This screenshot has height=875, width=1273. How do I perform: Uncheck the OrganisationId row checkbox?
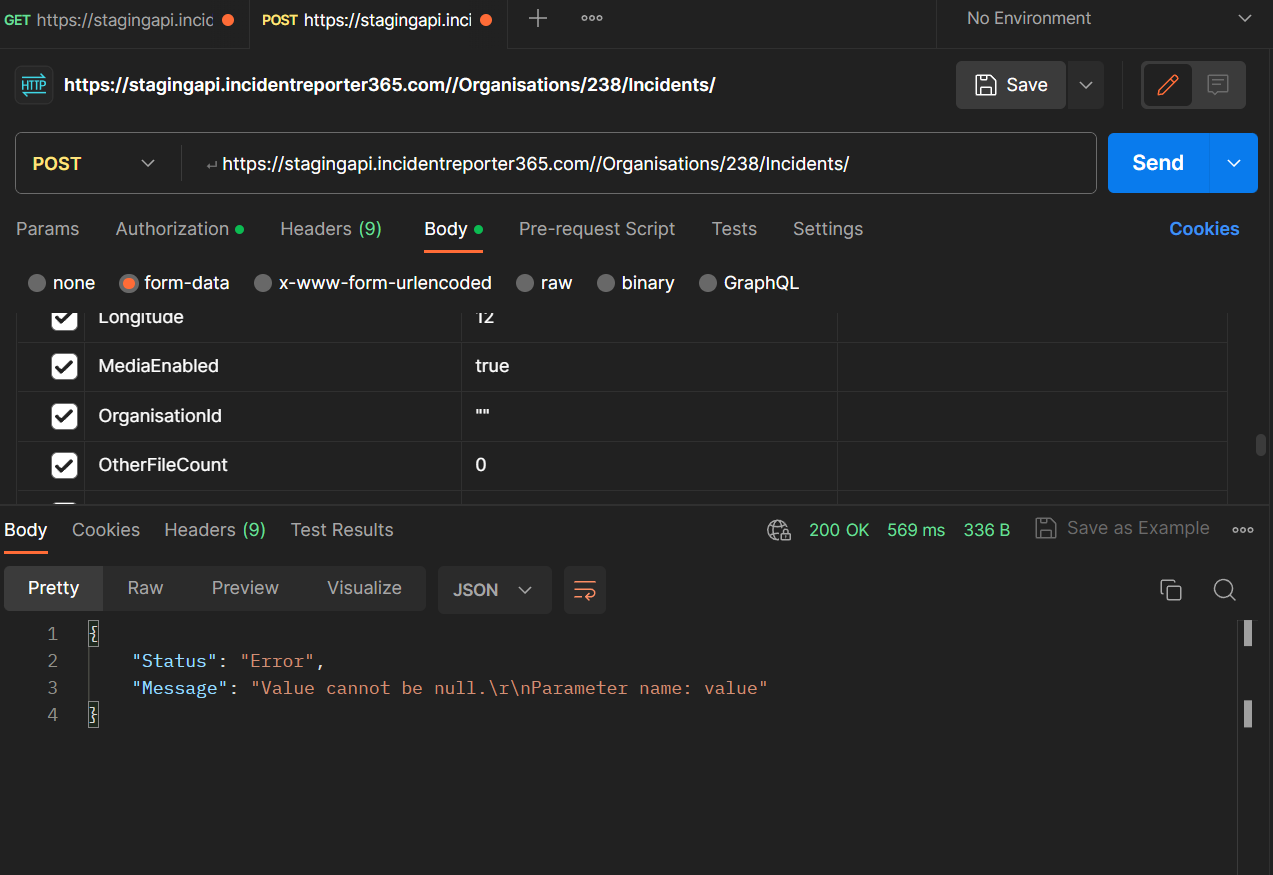[x=64, y=416]
